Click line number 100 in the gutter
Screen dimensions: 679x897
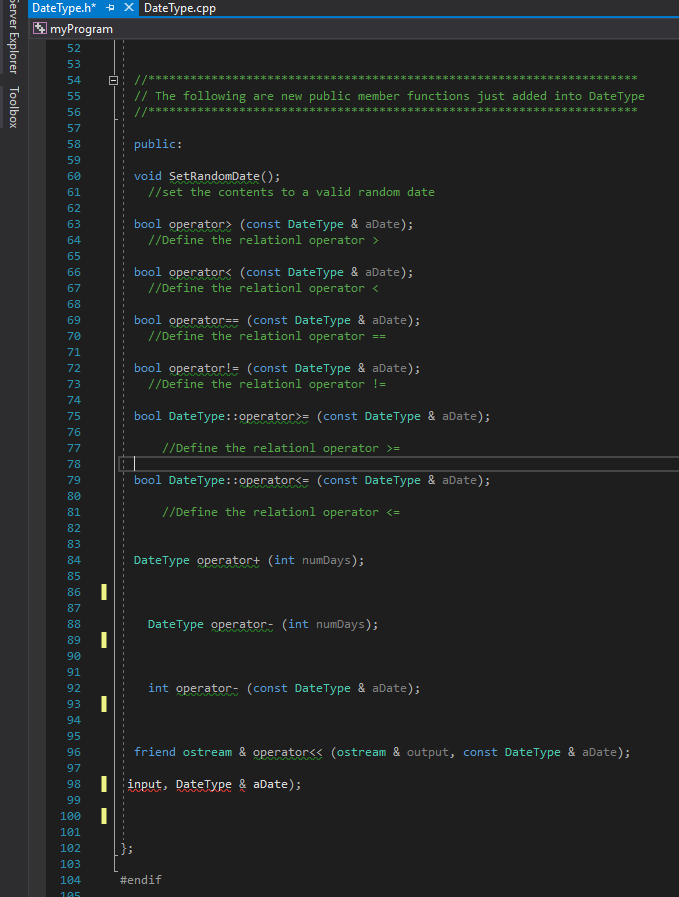[x=70, y=816]
